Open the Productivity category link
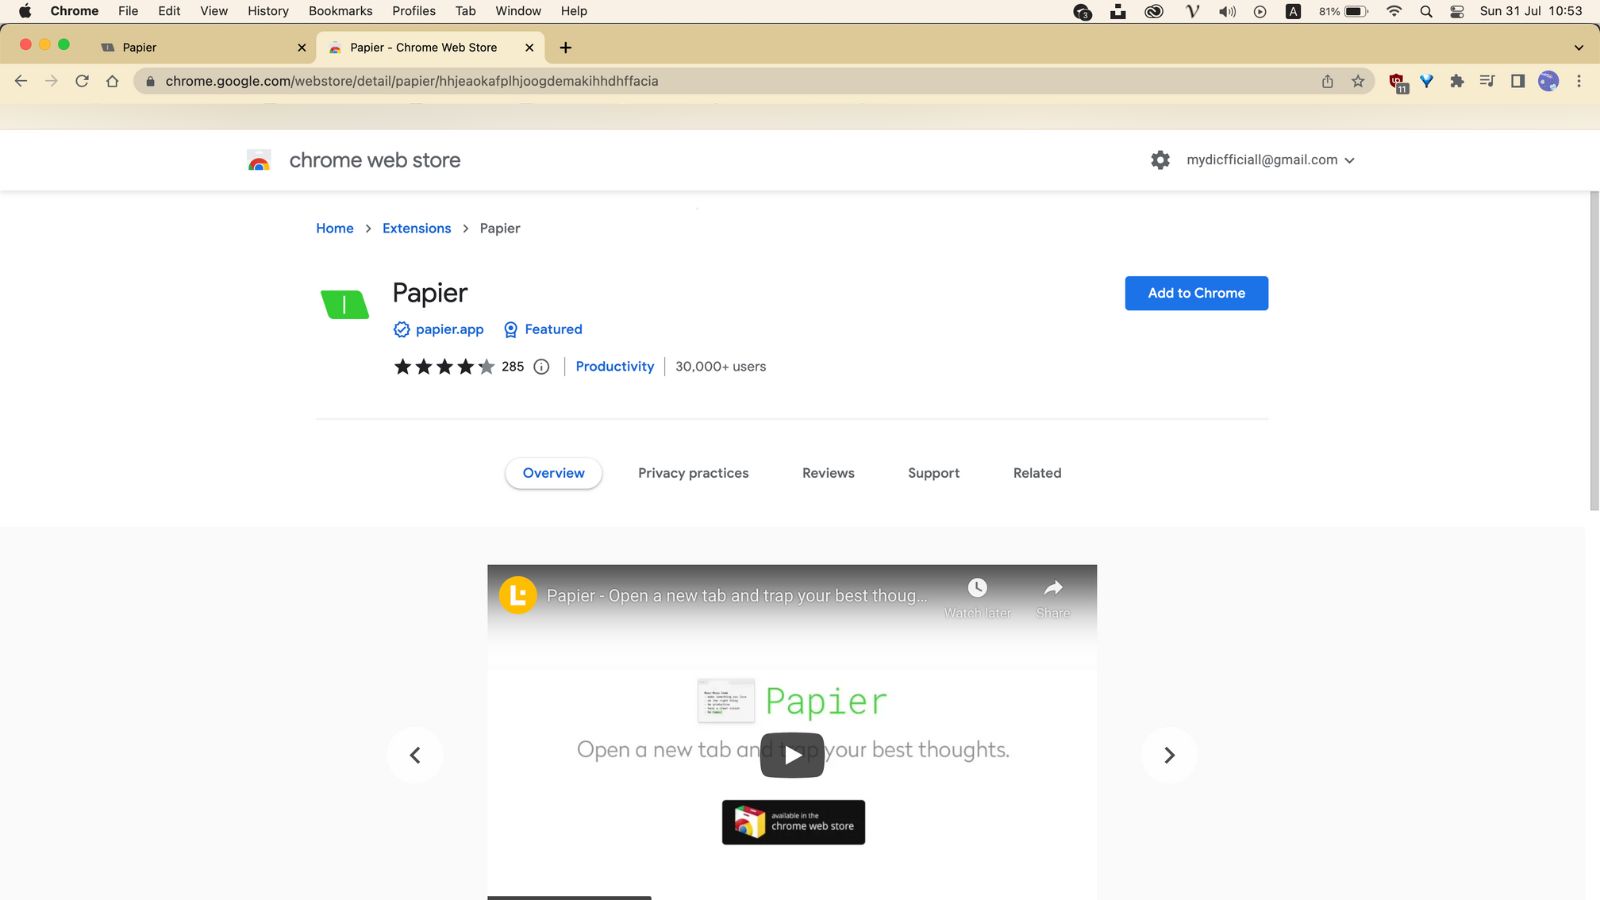Screen dimensions: 1600x900 615,367
